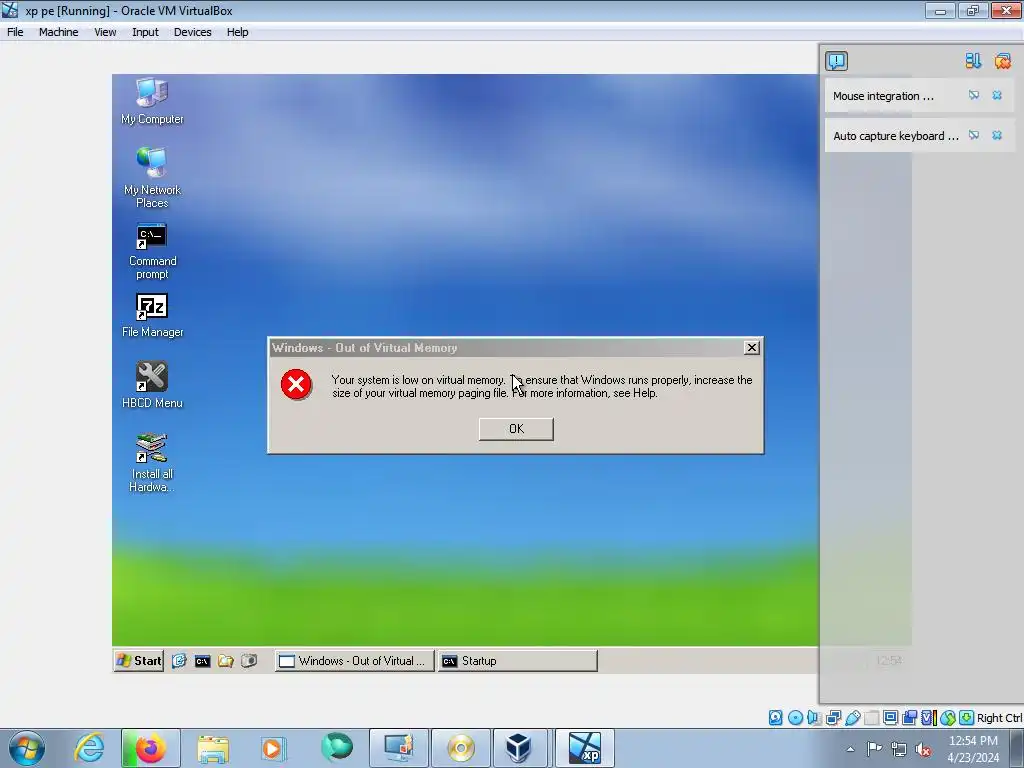This screenshot has width=1024, height=768.
Task: Click Mouse integration notification text
Action: point(883,96)
